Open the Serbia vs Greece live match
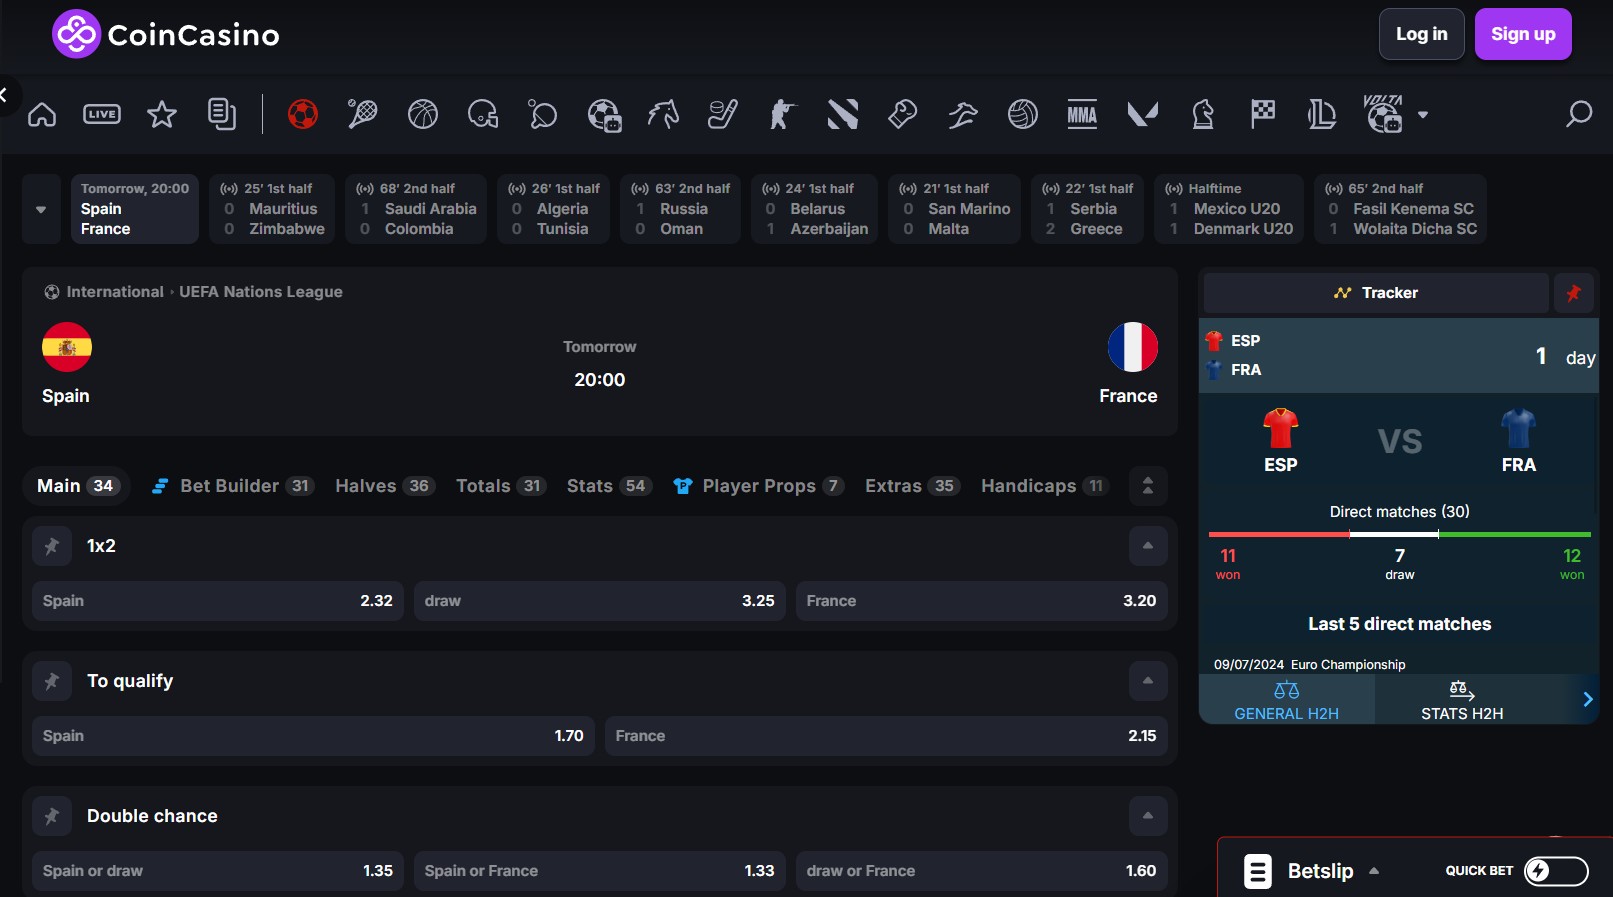This screenshot has height=897, width=1613. (1087, 209)
